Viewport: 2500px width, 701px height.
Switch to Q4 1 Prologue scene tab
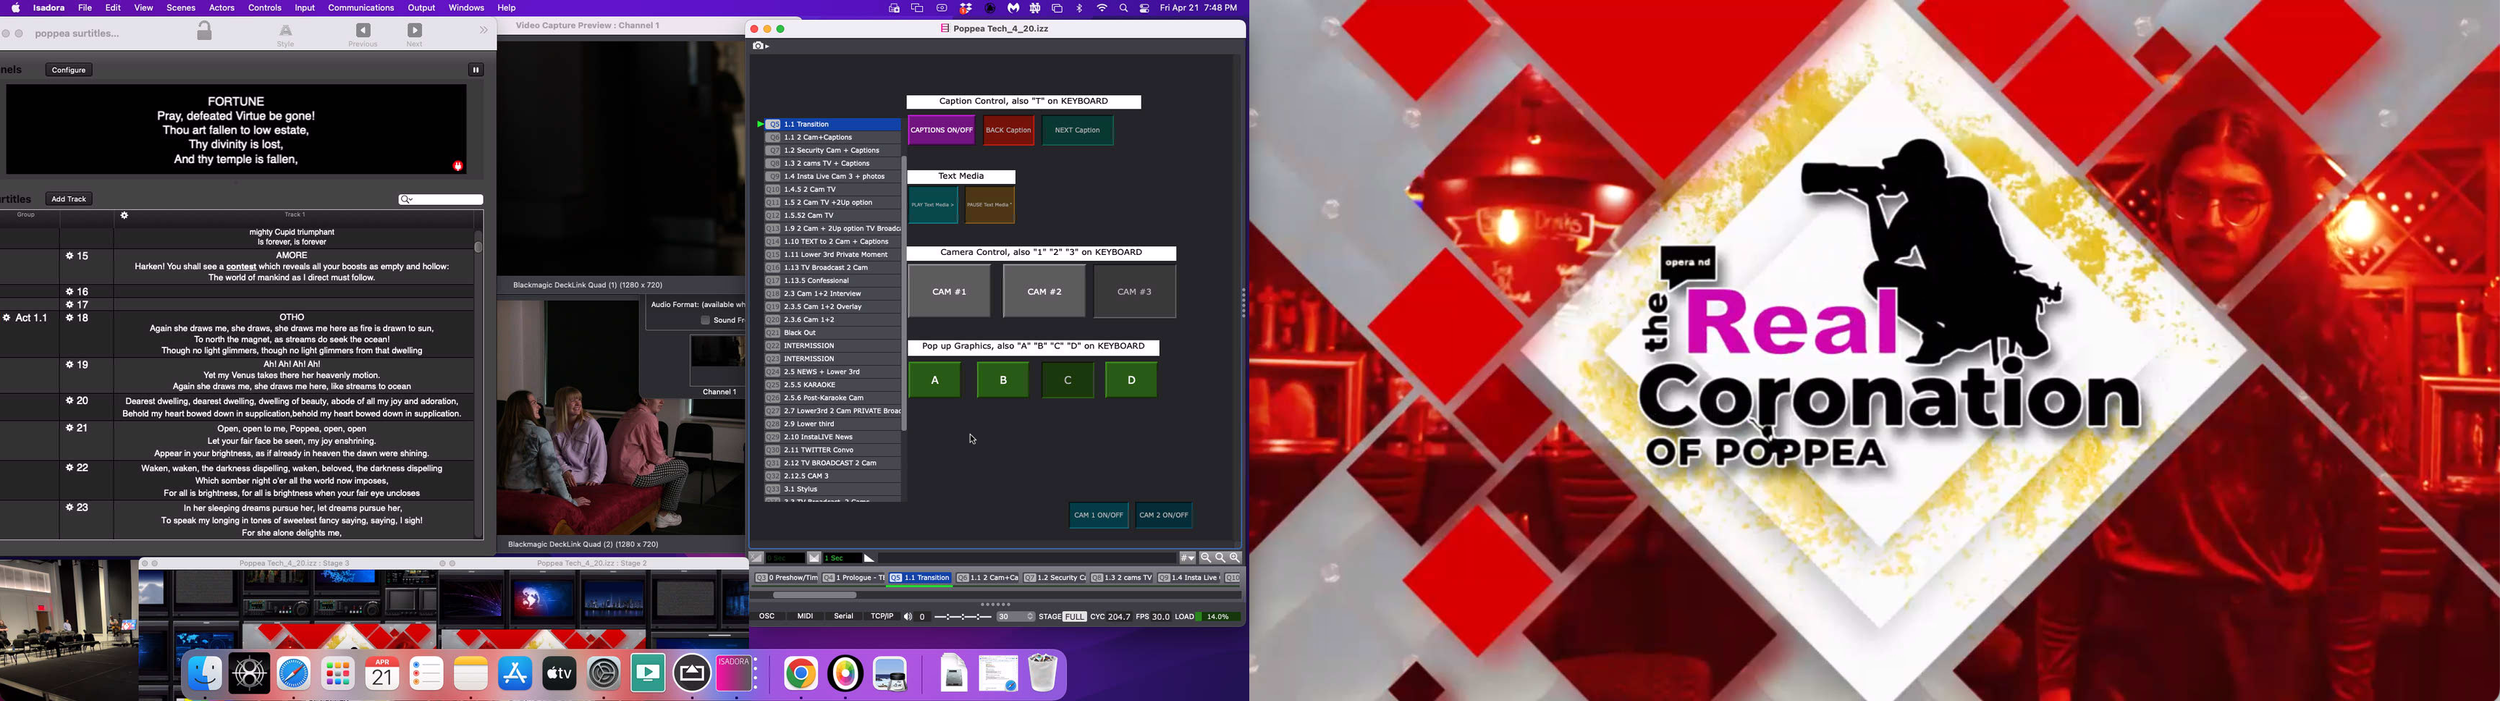[853, 578]
